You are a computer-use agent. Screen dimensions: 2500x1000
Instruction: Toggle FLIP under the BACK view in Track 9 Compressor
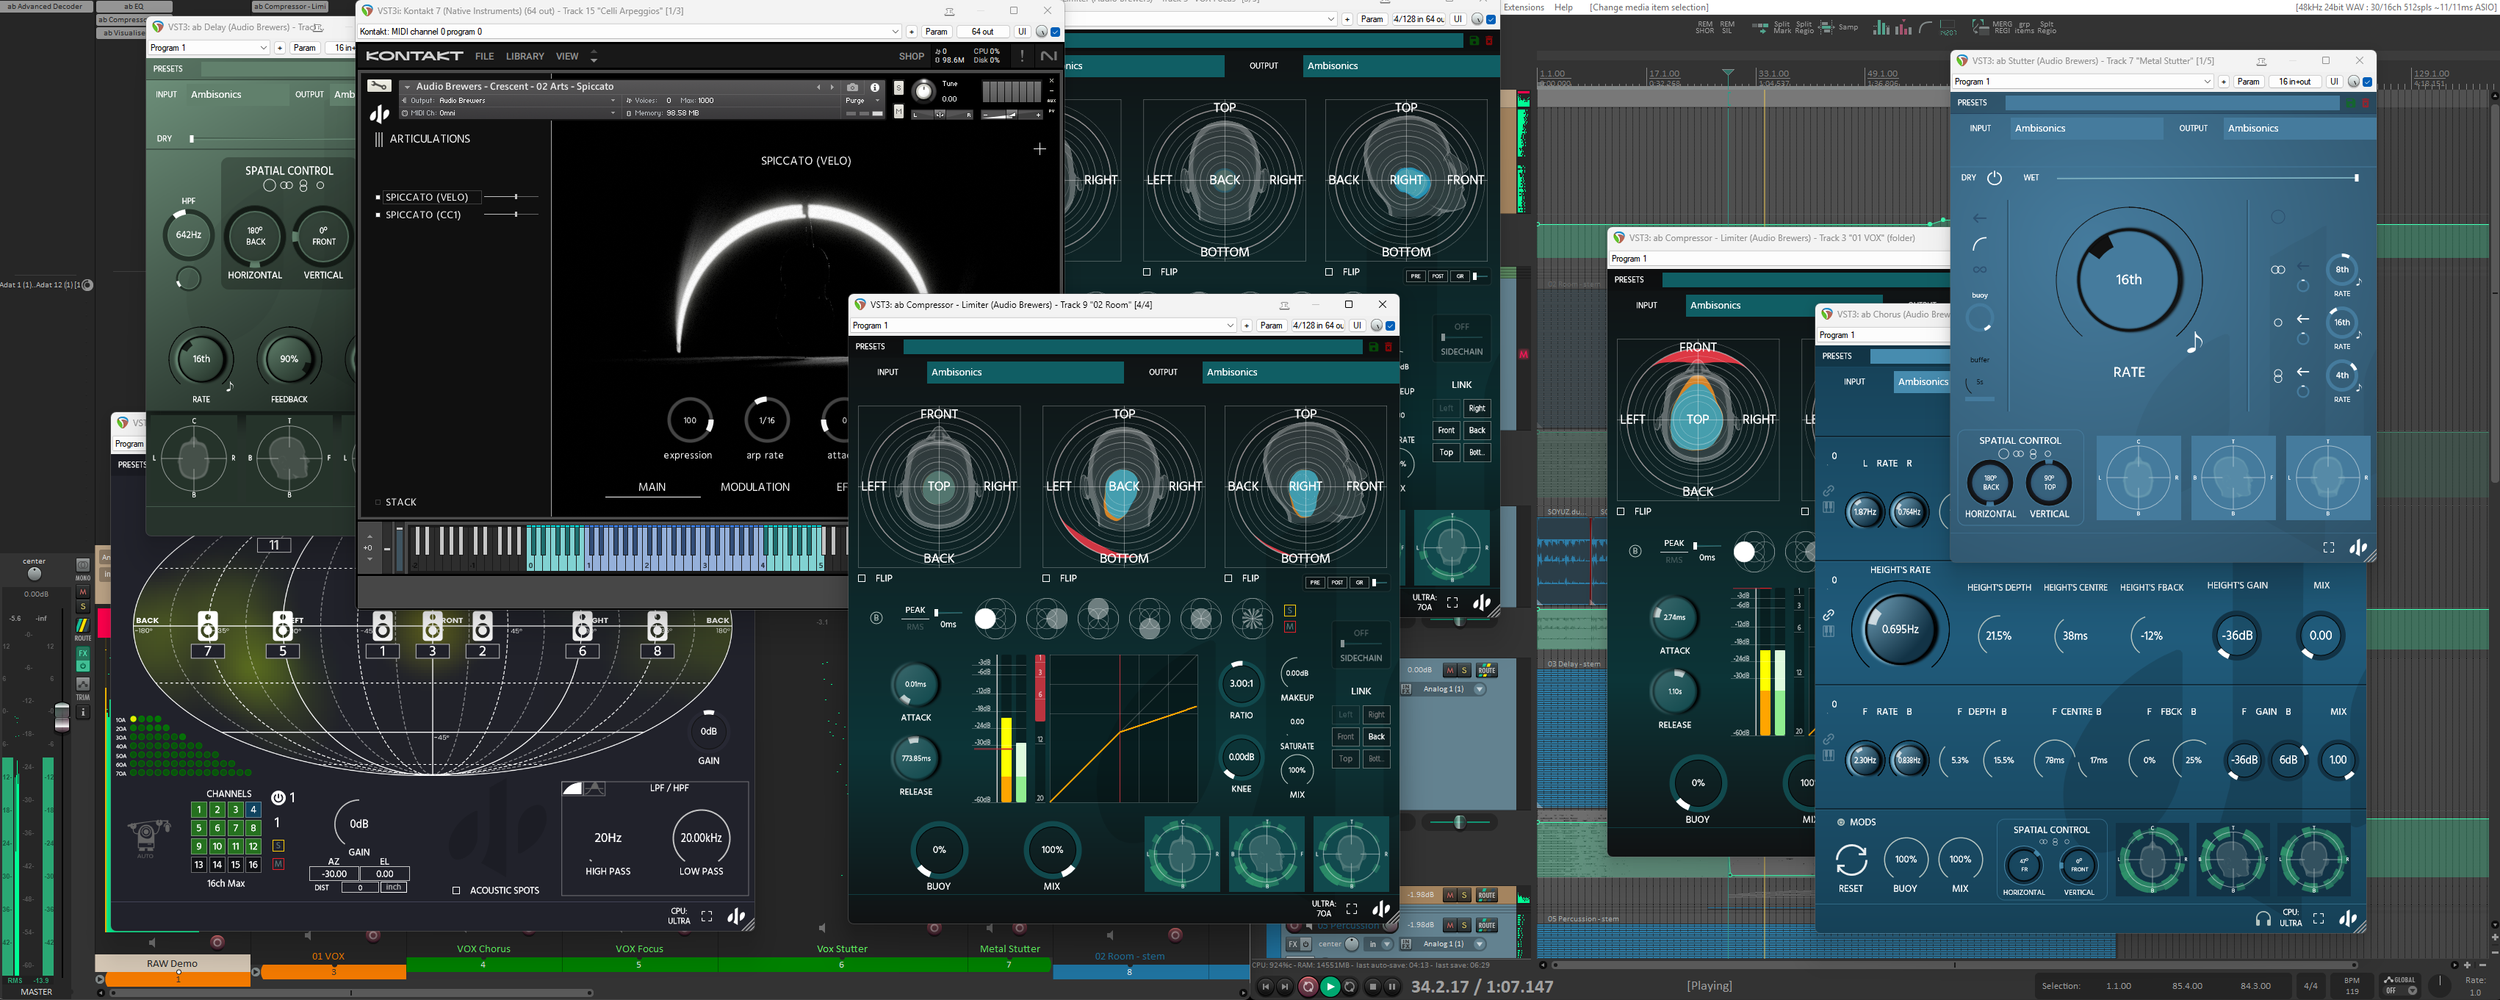pyautogui.click(x=1046, y=578)
